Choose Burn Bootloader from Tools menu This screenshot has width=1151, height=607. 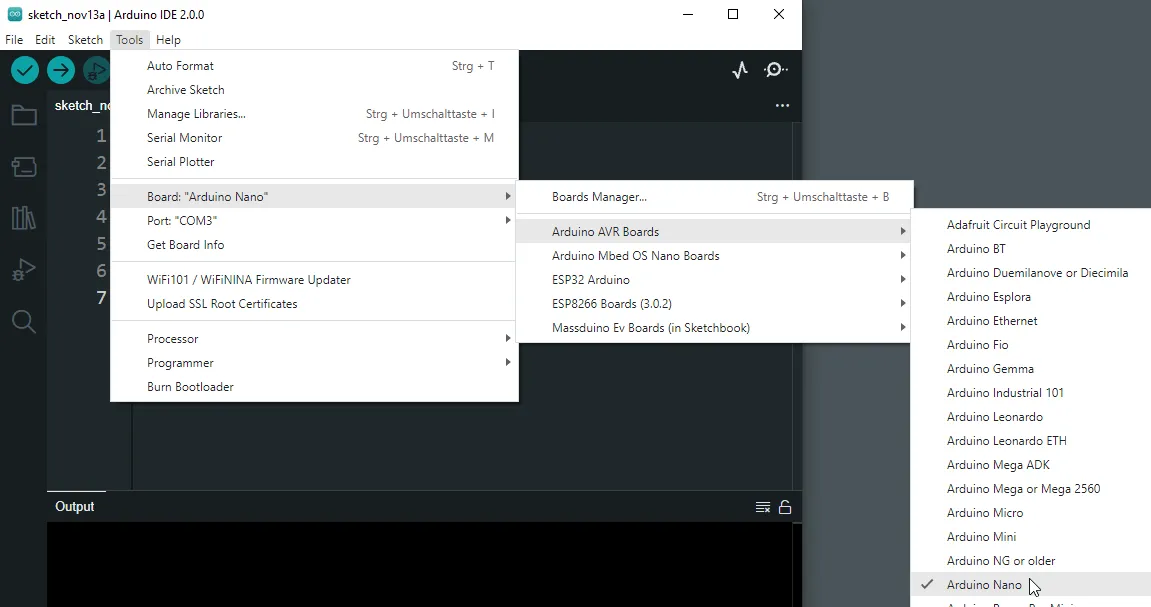[190, 387]
